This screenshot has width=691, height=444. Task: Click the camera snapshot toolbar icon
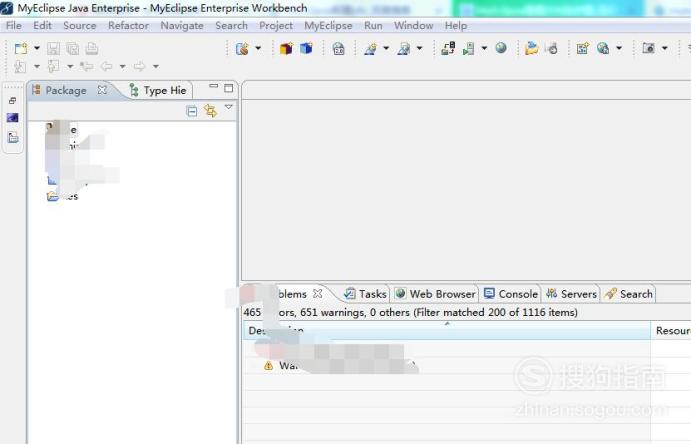pos(648,48)
